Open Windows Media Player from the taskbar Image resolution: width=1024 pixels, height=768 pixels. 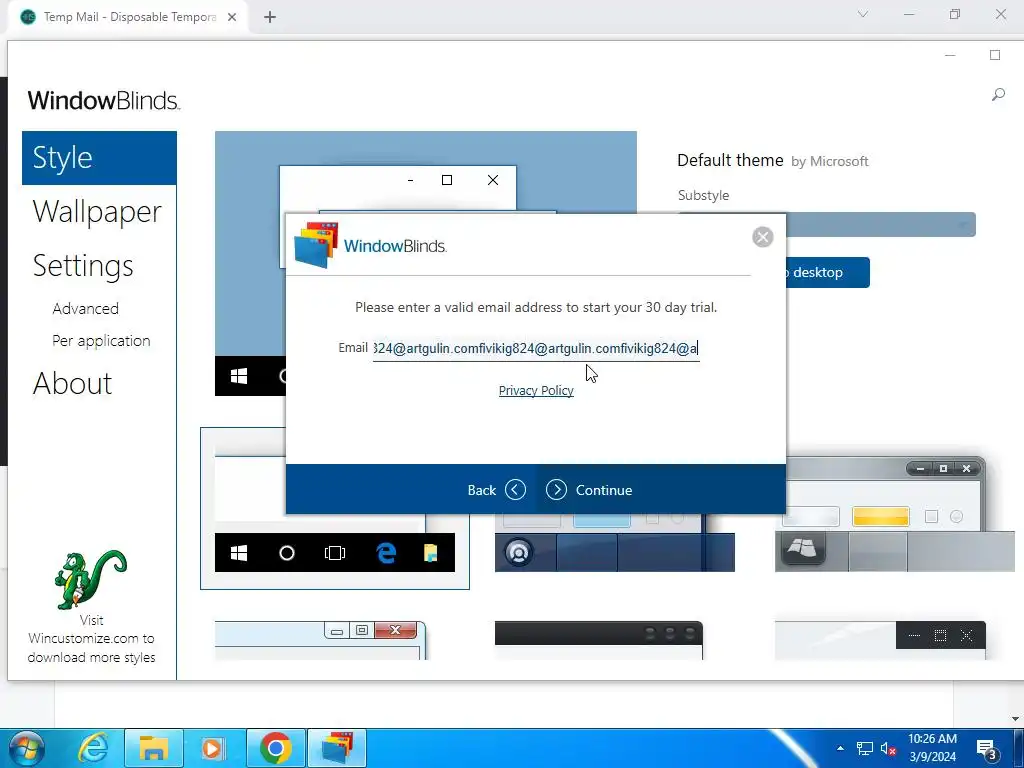[x=212, y=748]
